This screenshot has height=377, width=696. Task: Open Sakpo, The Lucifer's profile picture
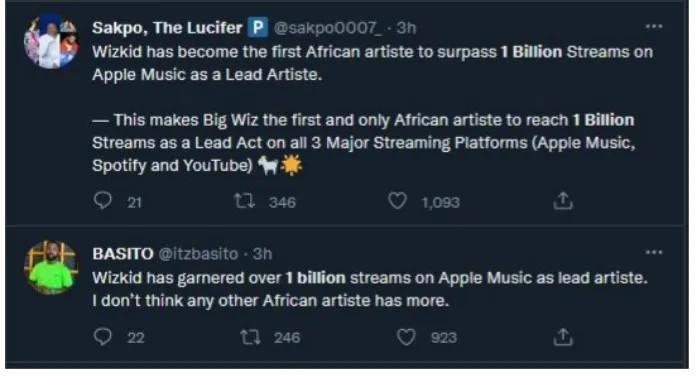tap(51, 42)
